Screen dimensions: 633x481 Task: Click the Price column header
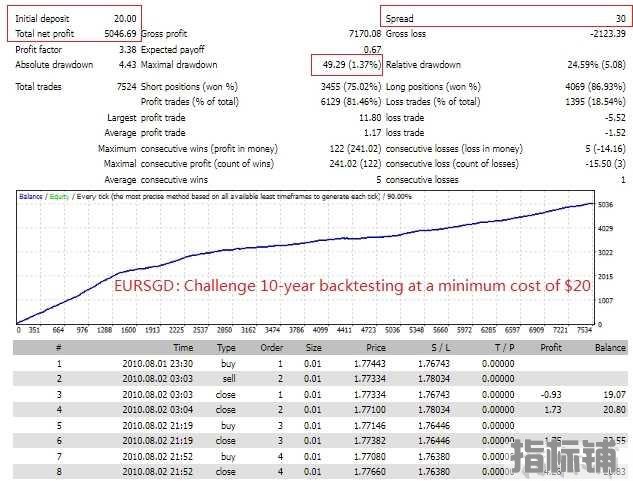(x=376, y=348)
